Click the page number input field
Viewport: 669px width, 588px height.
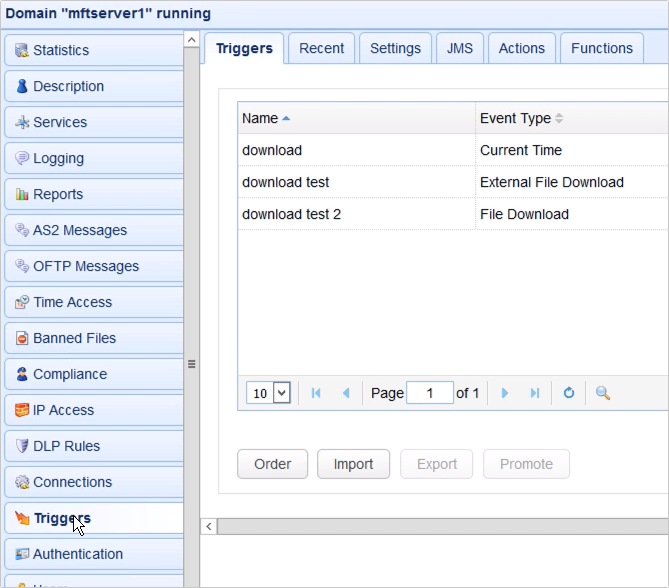pos(430,393)
